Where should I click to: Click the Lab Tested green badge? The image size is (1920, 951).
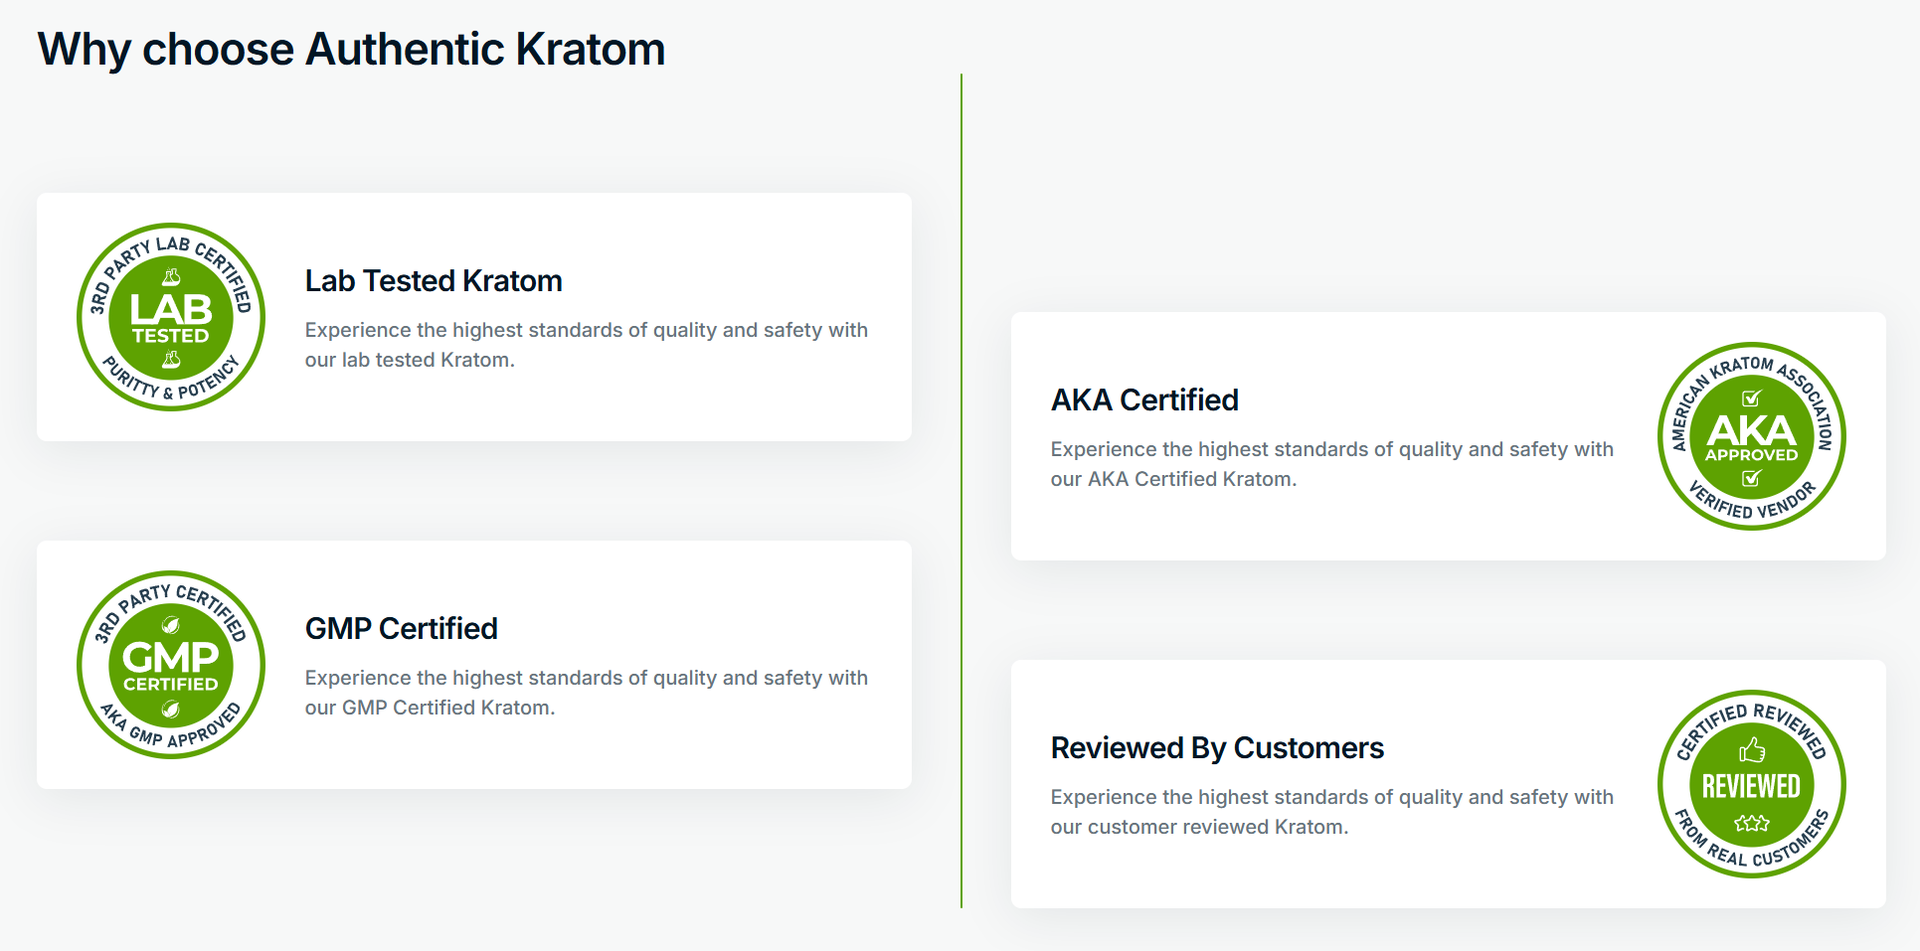pyautogui.click(x=171, y=317)
